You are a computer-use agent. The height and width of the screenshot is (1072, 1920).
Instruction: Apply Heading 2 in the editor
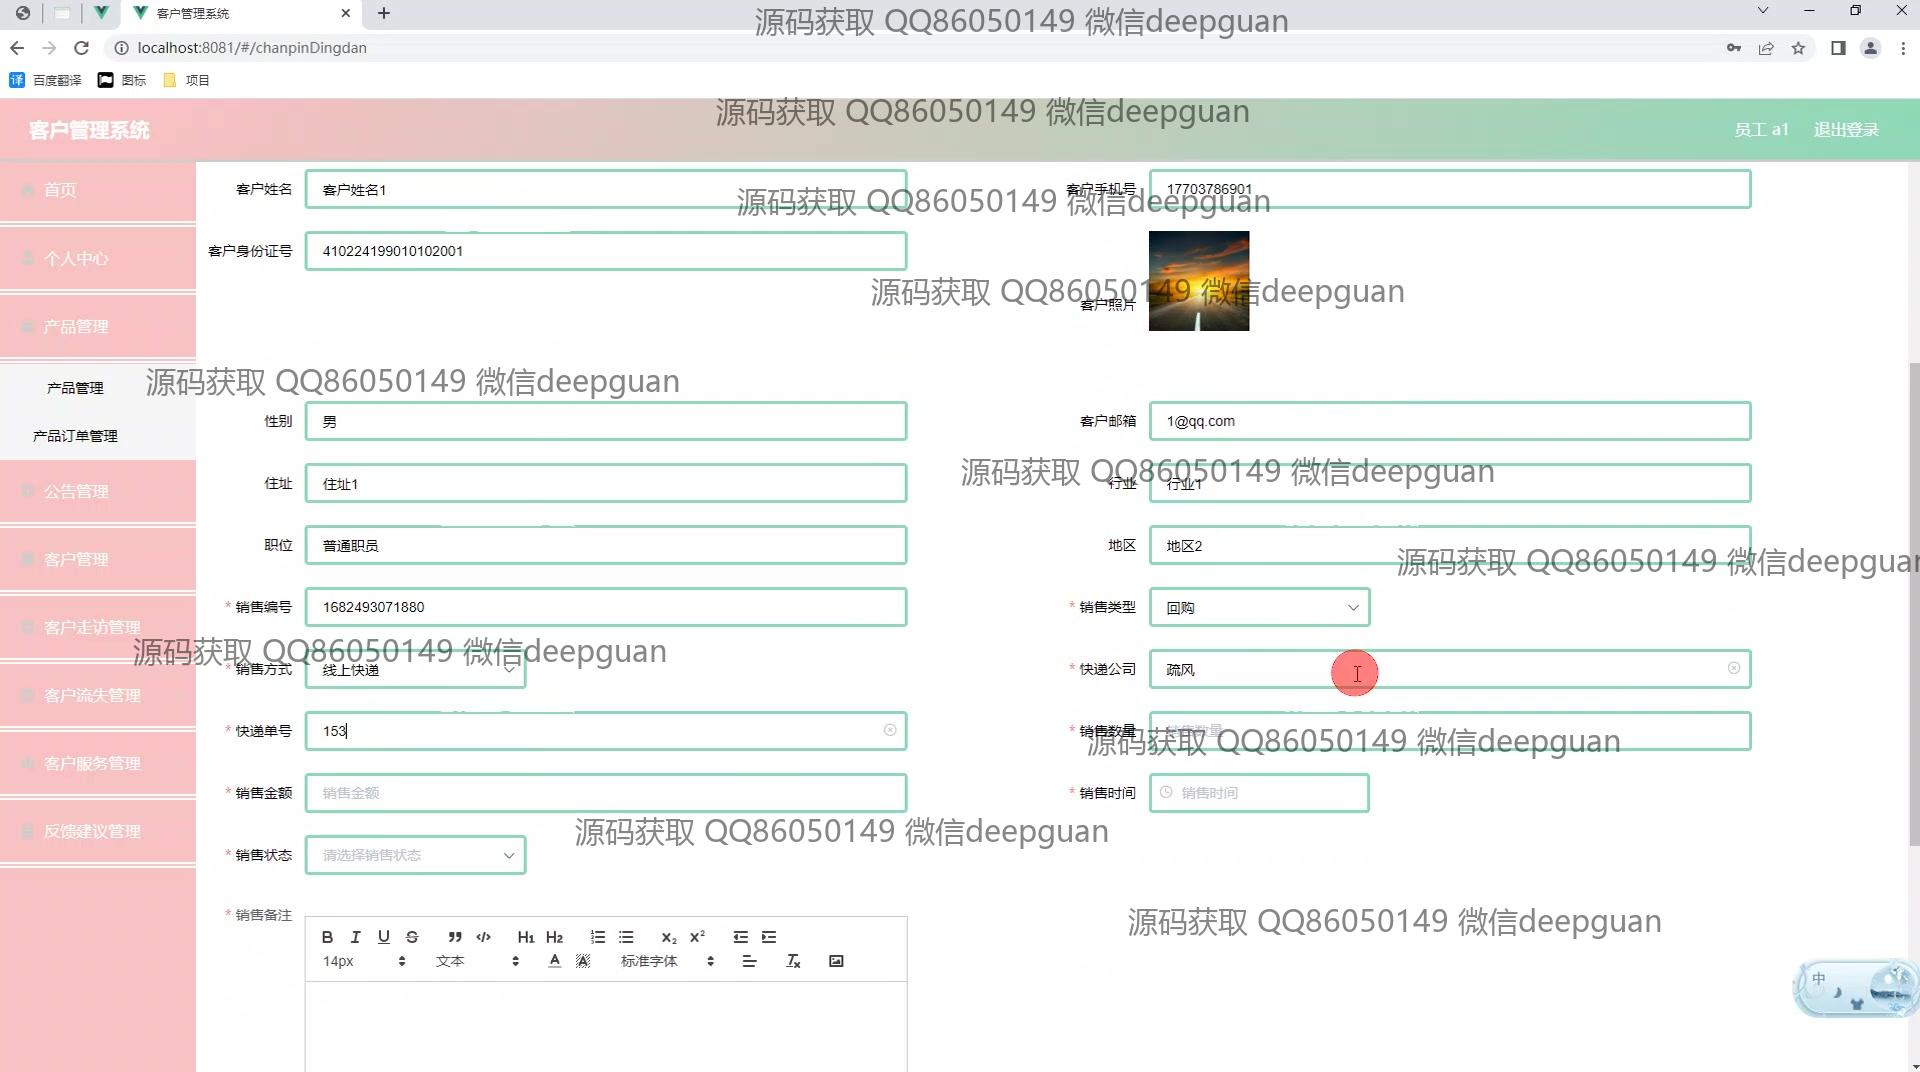[555, 937]
